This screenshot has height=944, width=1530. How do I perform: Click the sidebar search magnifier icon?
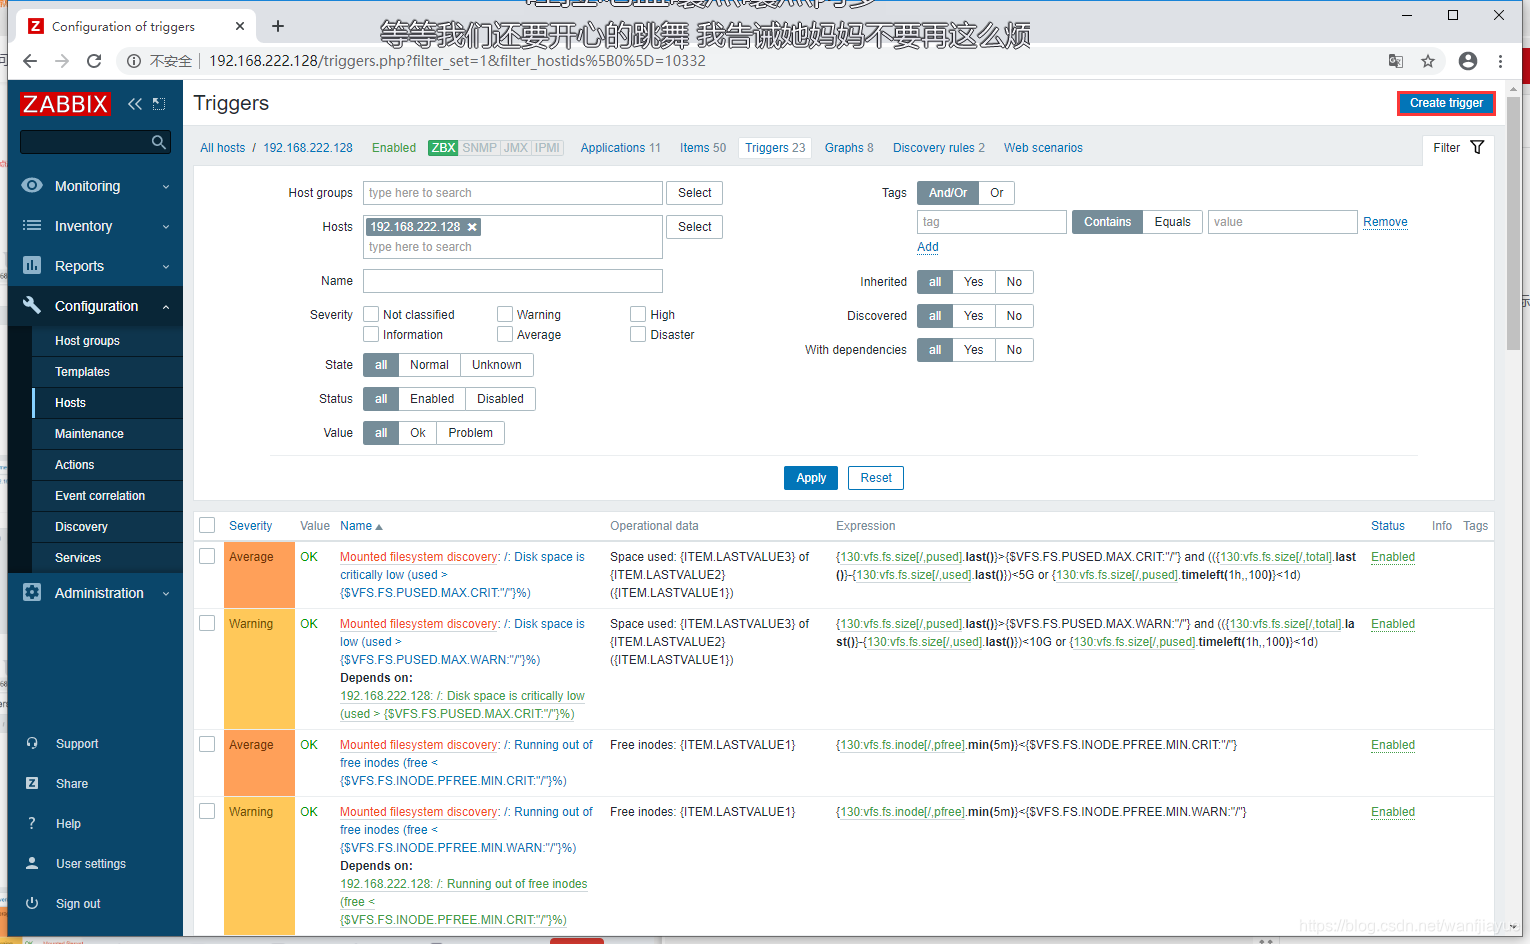pyautogui.click(x=159, y=142)
